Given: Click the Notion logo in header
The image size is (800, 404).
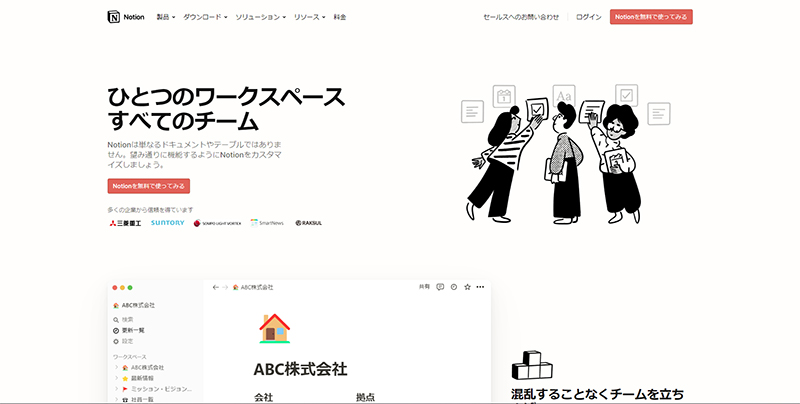Looking at the screenshot, I should pyautogui.click(x=126, y=17).
